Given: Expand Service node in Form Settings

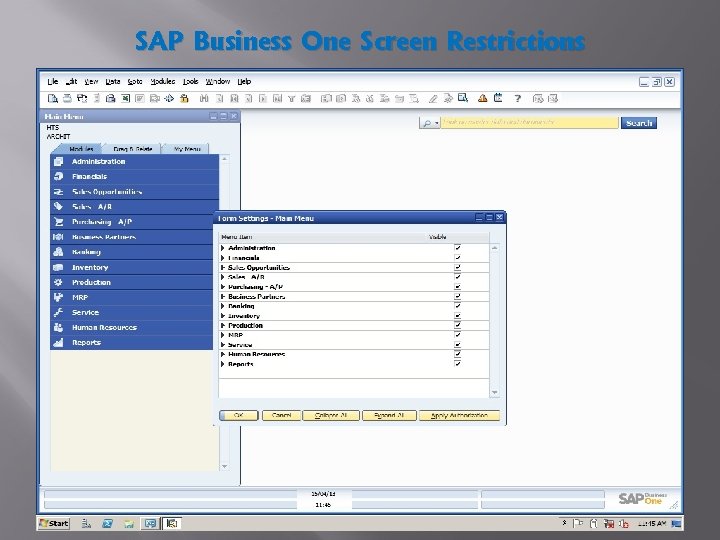Looking at the screenshot, I should (223, 344).
